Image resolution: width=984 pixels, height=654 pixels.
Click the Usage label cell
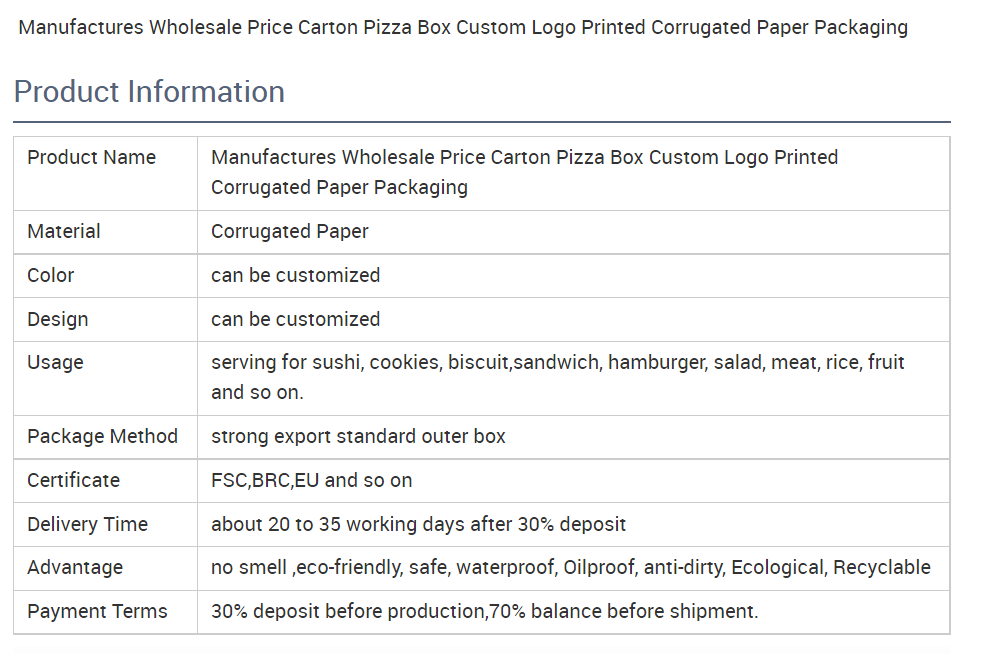(56, 363)
